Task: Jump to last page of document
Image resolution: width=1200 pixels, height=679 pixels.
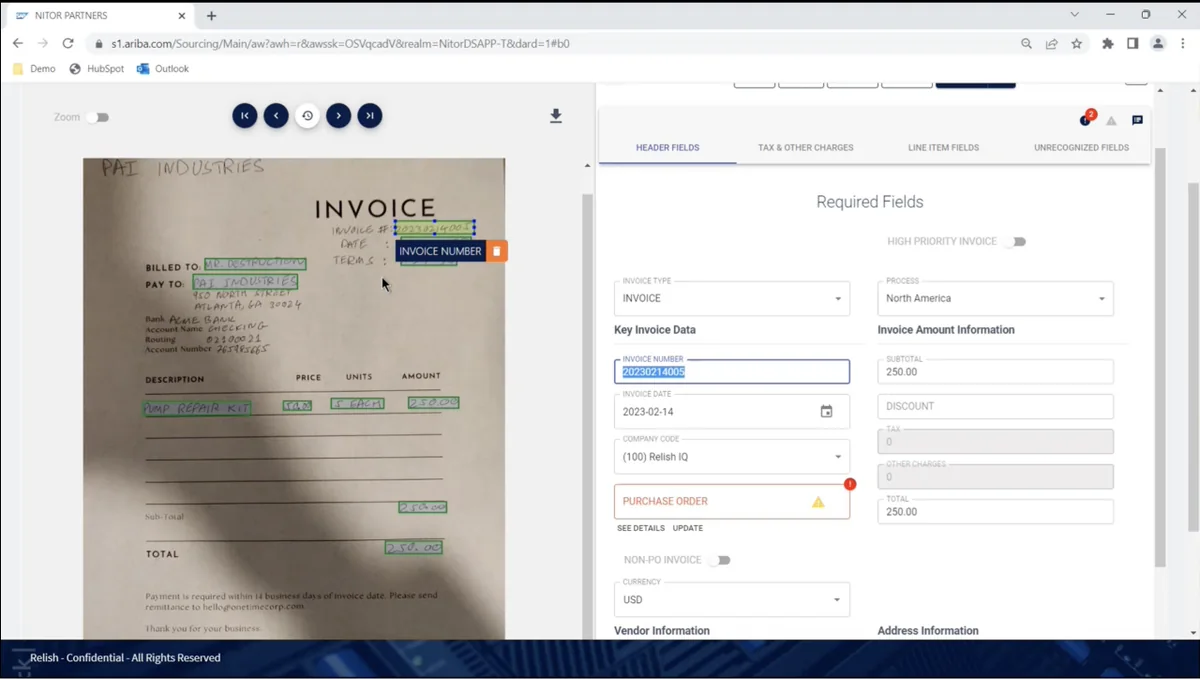Action: pyautogui.click(x=370, y=116)
